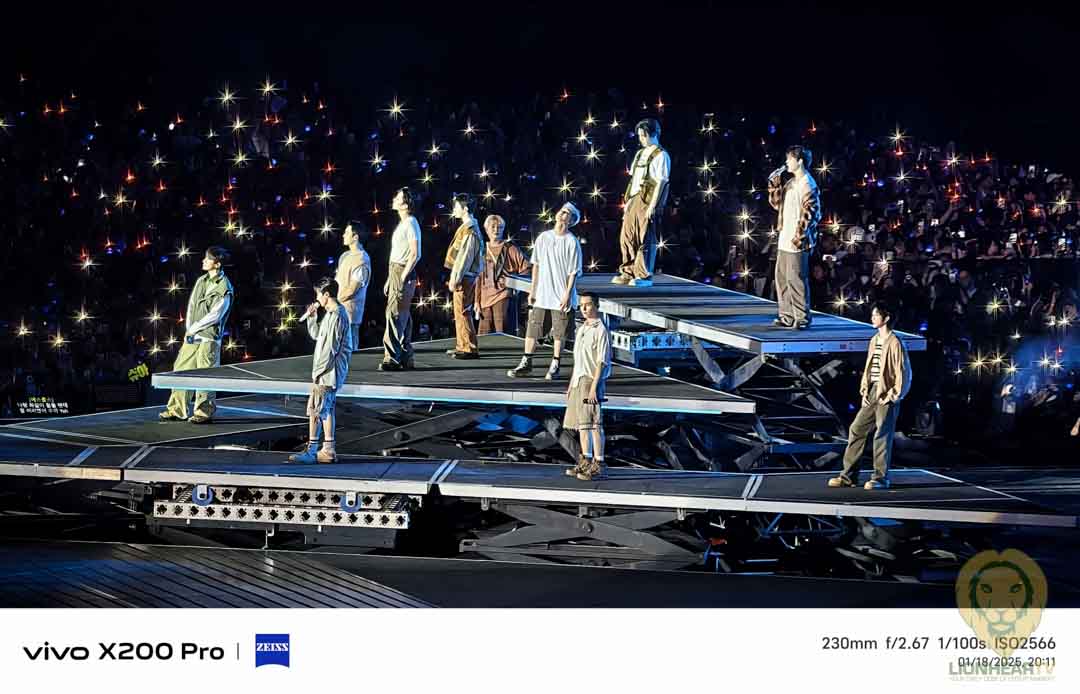Click the performer holding a microphone, front left
Image resolution: width=1080 pixels, height=694 pixels.
click(325, 370)
